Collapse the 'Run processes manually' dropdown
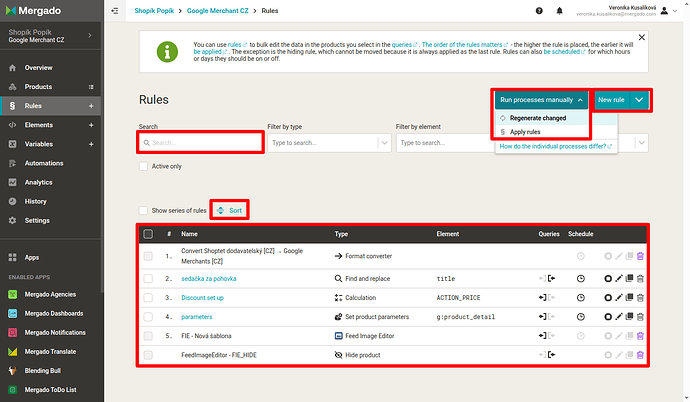Image resolution: width=690 pixels, height=402 pixels. (x=541, y=100)
